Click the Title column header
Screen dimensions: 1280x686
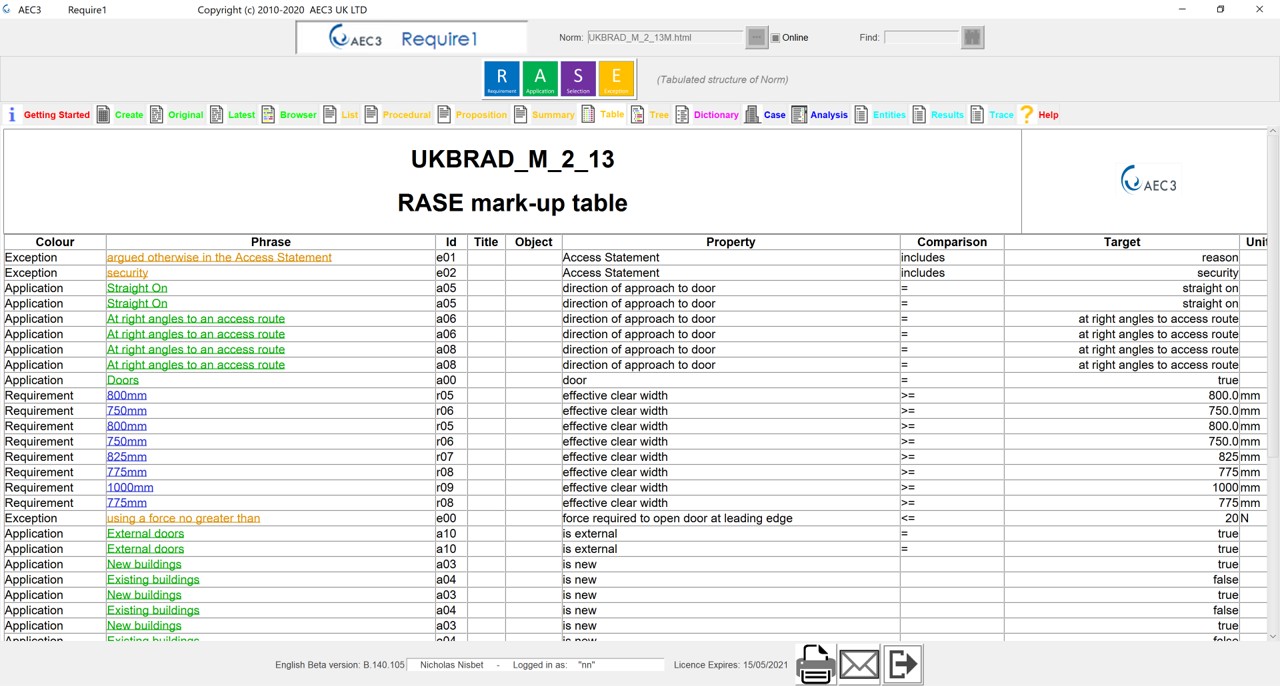(x=486, y=242)
